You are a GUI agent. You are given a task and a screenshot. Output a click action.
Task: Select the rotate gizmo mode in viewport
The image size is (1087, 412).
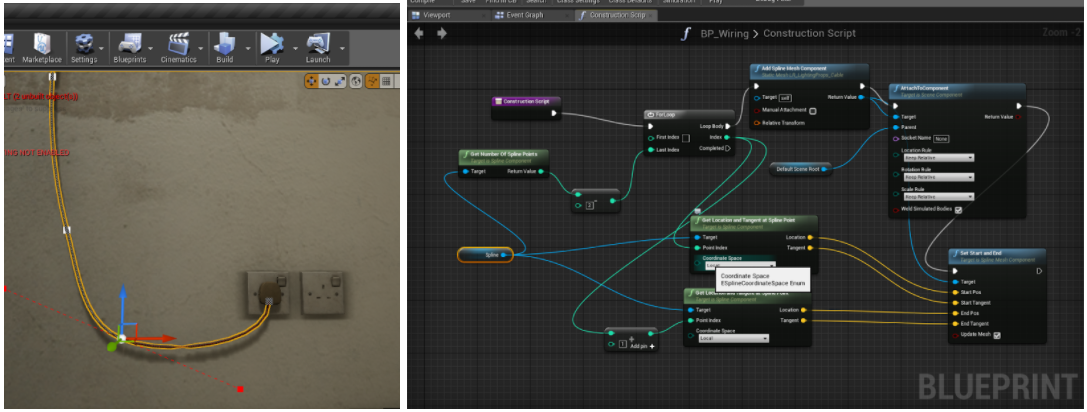[326, 82]
